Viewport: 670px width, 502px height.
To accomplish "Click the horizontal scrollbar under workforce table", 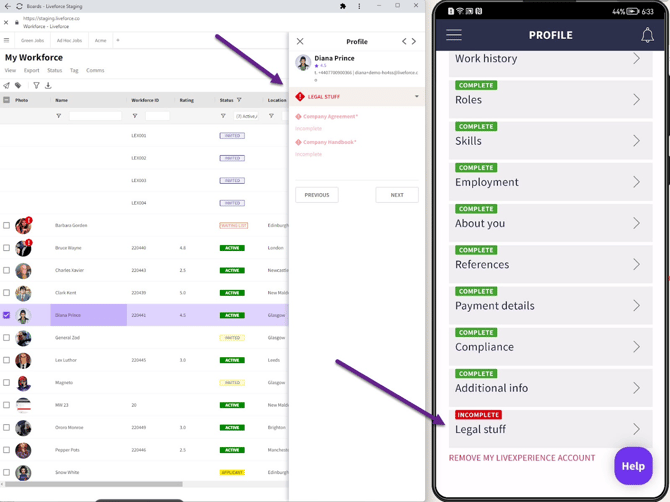I will tap(94, 484).
